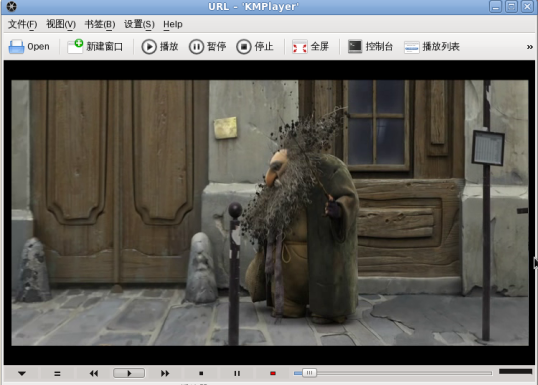Open the 视图(V) menu
The width and height of the screenshot is (538, 385).
[61, 24]
